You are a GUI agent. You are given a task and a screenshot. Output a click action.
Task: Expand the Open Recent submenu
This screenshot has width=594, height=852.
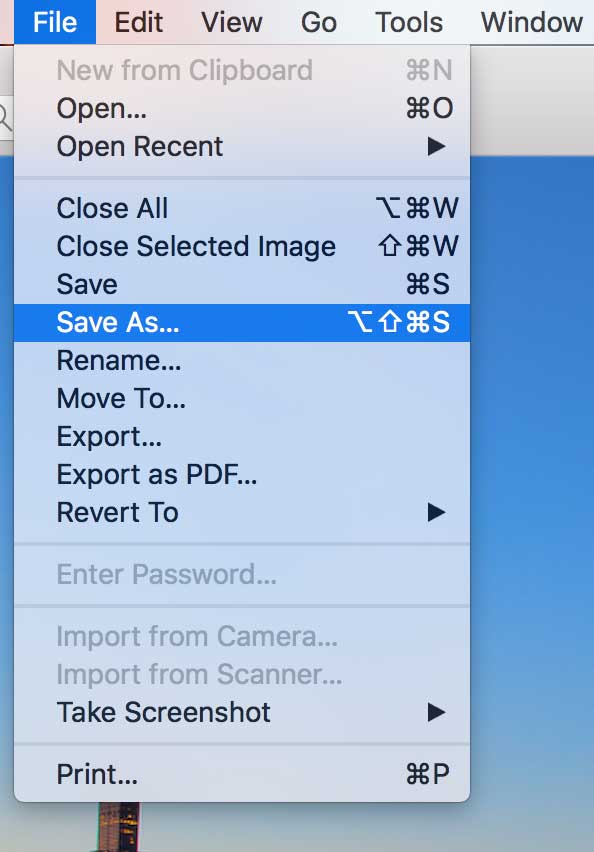point(140,146)
